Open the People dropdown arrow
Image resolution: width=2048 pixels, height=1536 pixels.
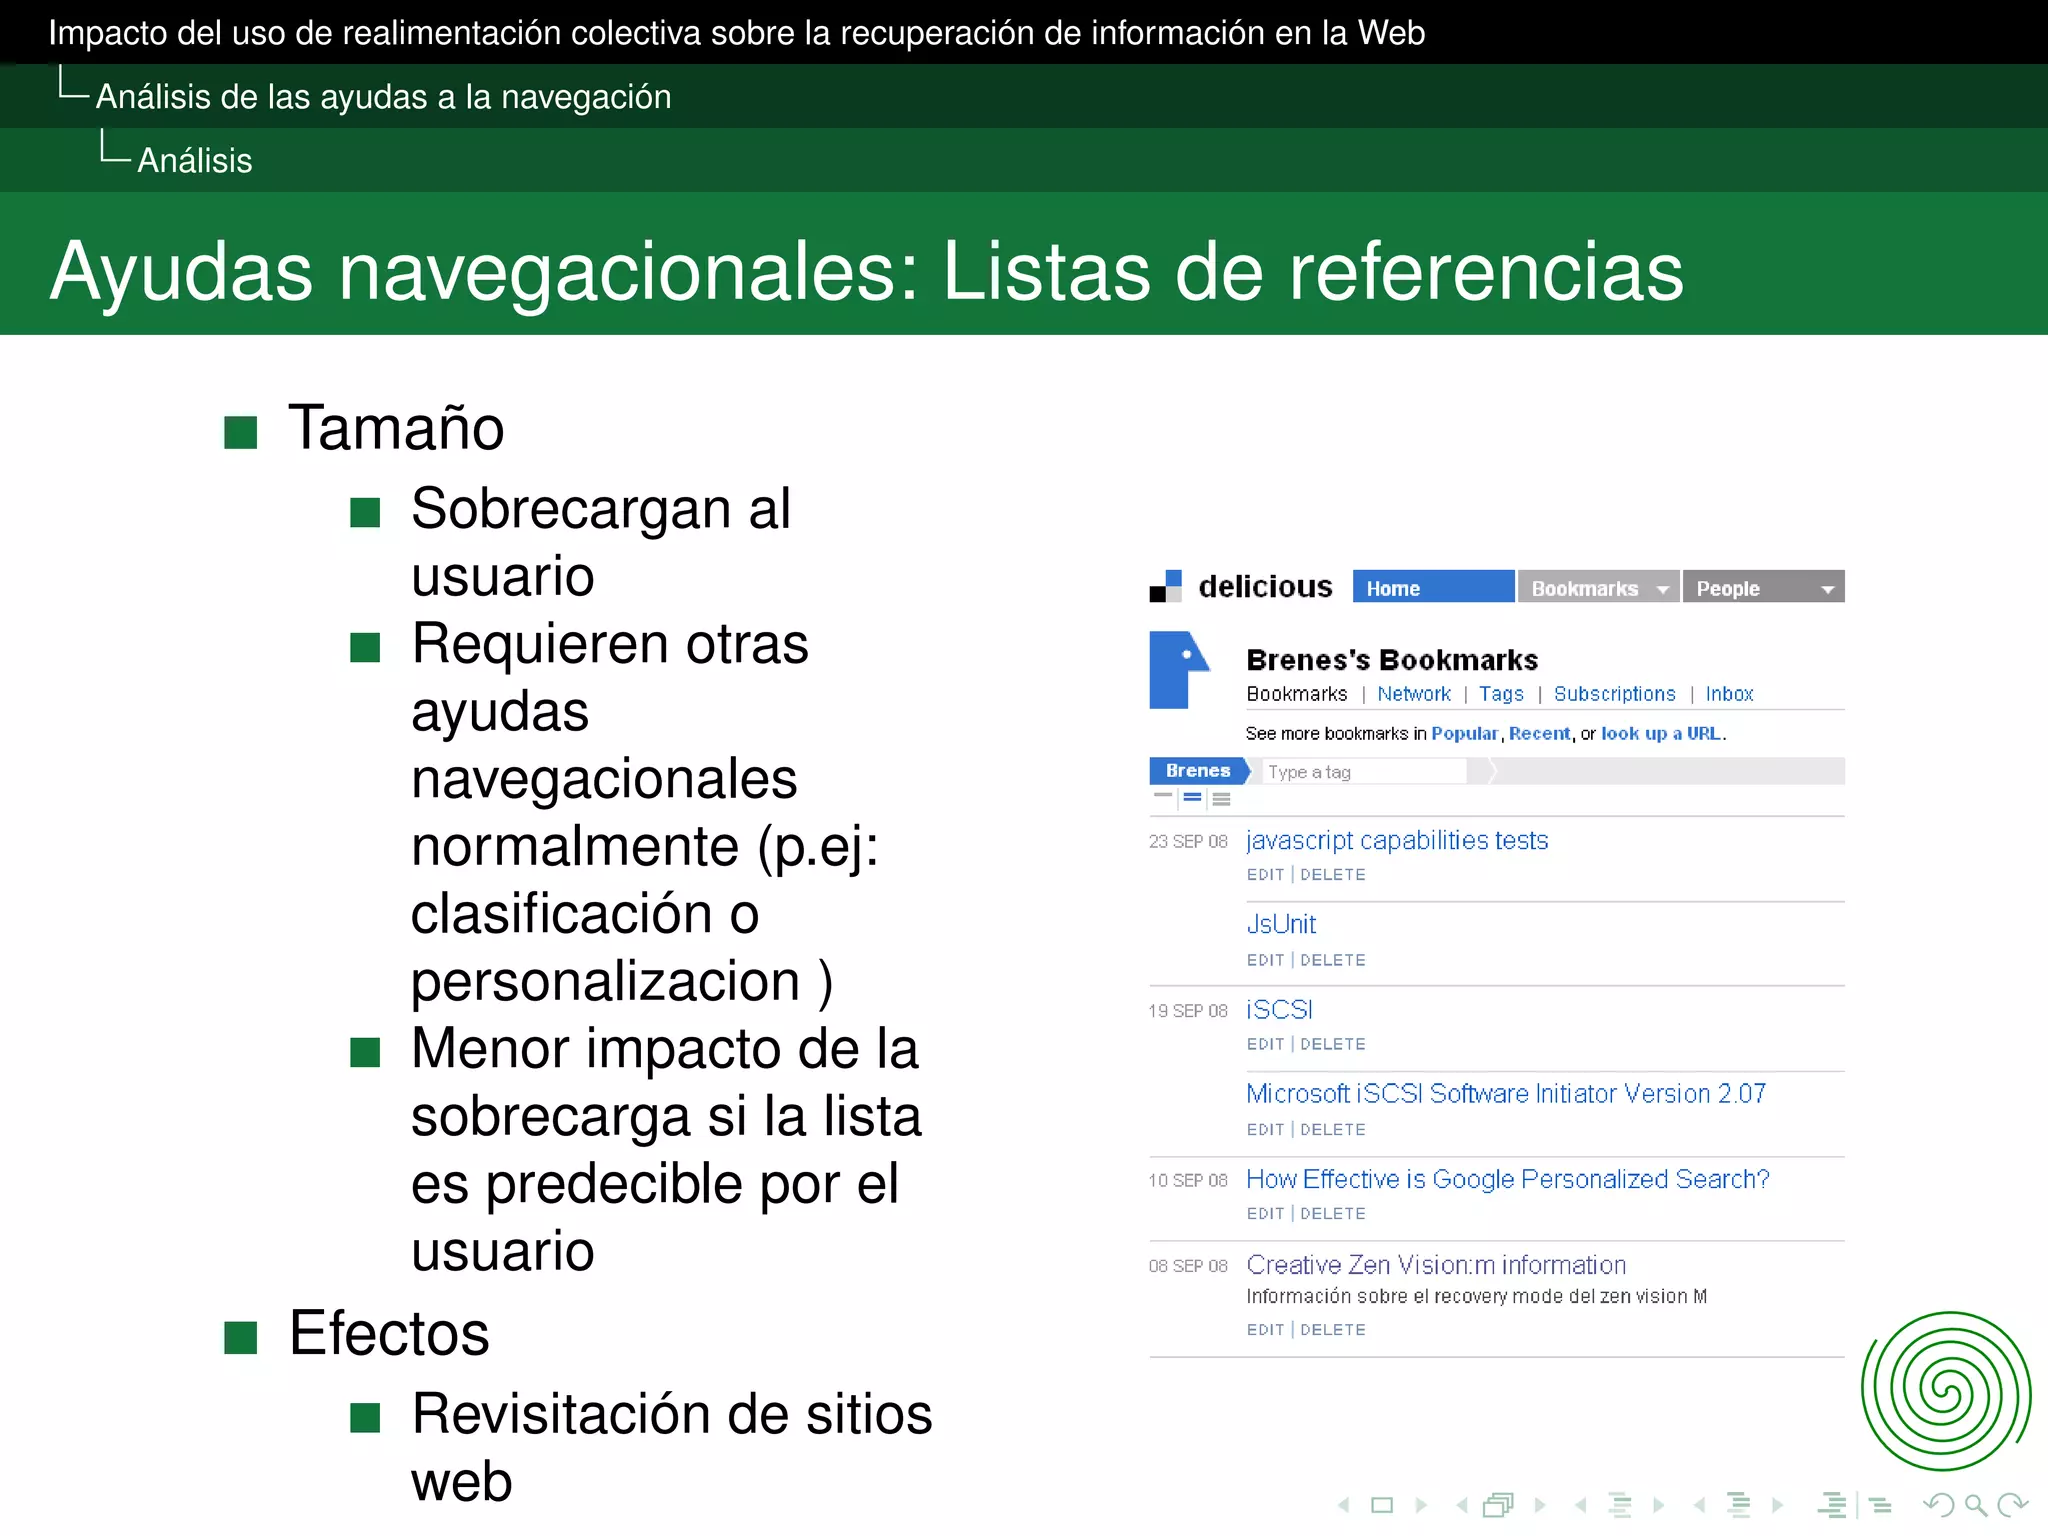1827,589
